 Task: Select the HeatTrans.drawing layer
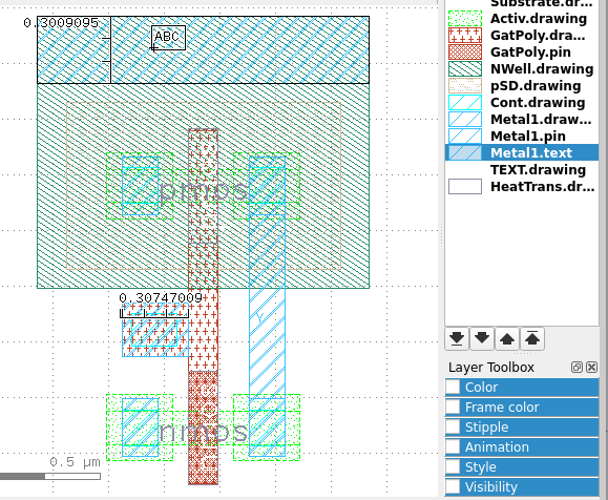(541, 186)
